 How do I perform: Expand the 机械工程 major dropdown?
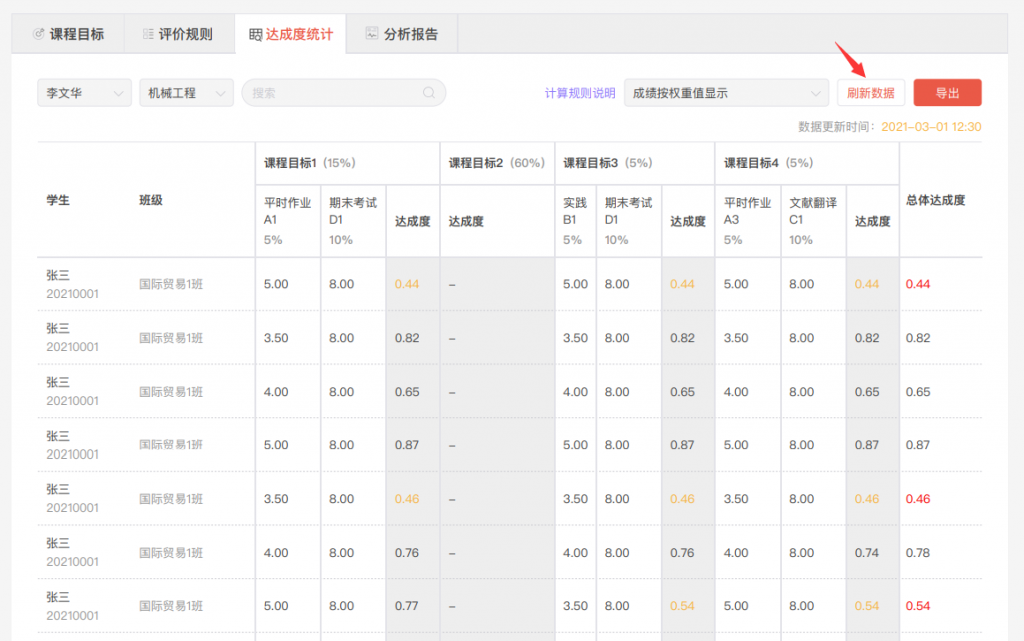click(x=186, y=93)
